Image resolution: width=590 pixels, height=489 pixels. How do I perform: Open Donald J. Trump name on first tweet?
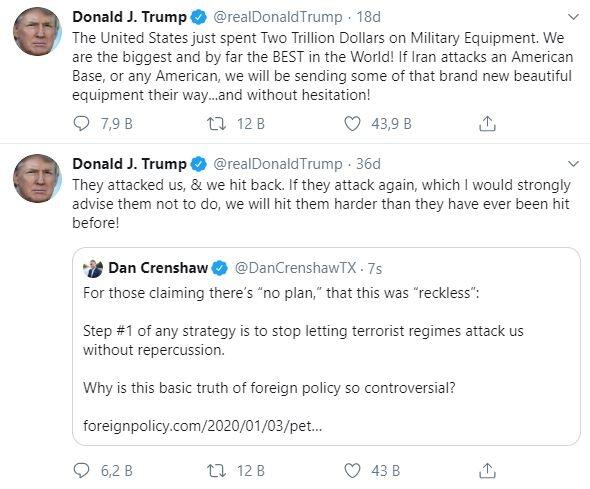(x=129, y=17)
